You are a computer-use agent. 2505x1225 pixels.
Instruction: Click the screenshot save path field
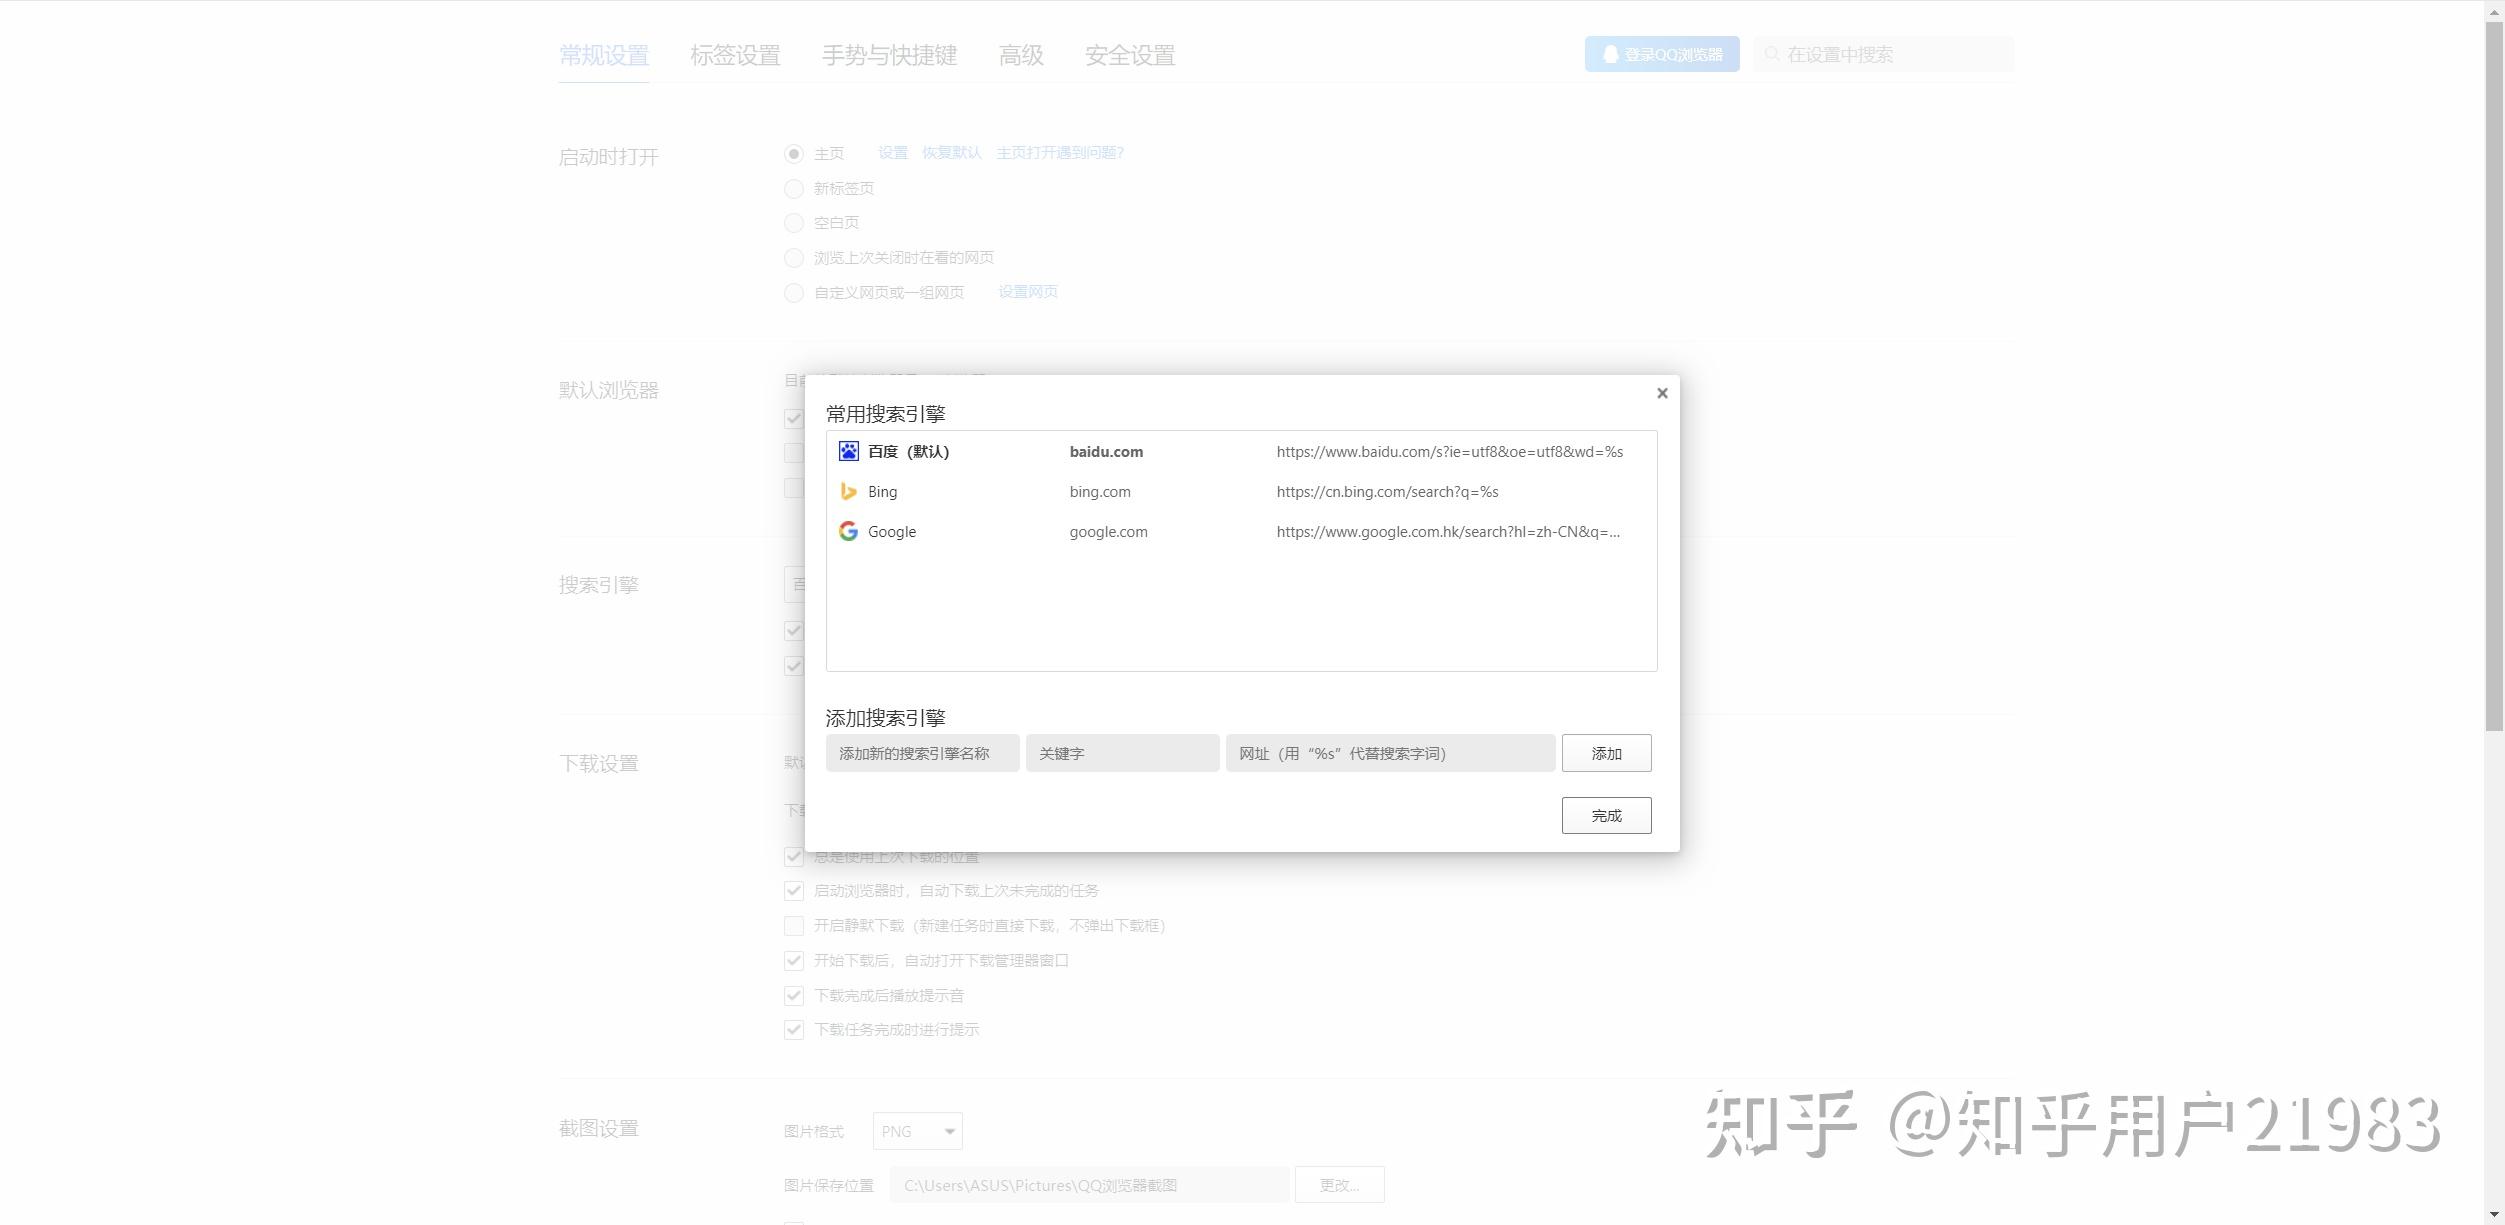click(x=1089, y=1185)
